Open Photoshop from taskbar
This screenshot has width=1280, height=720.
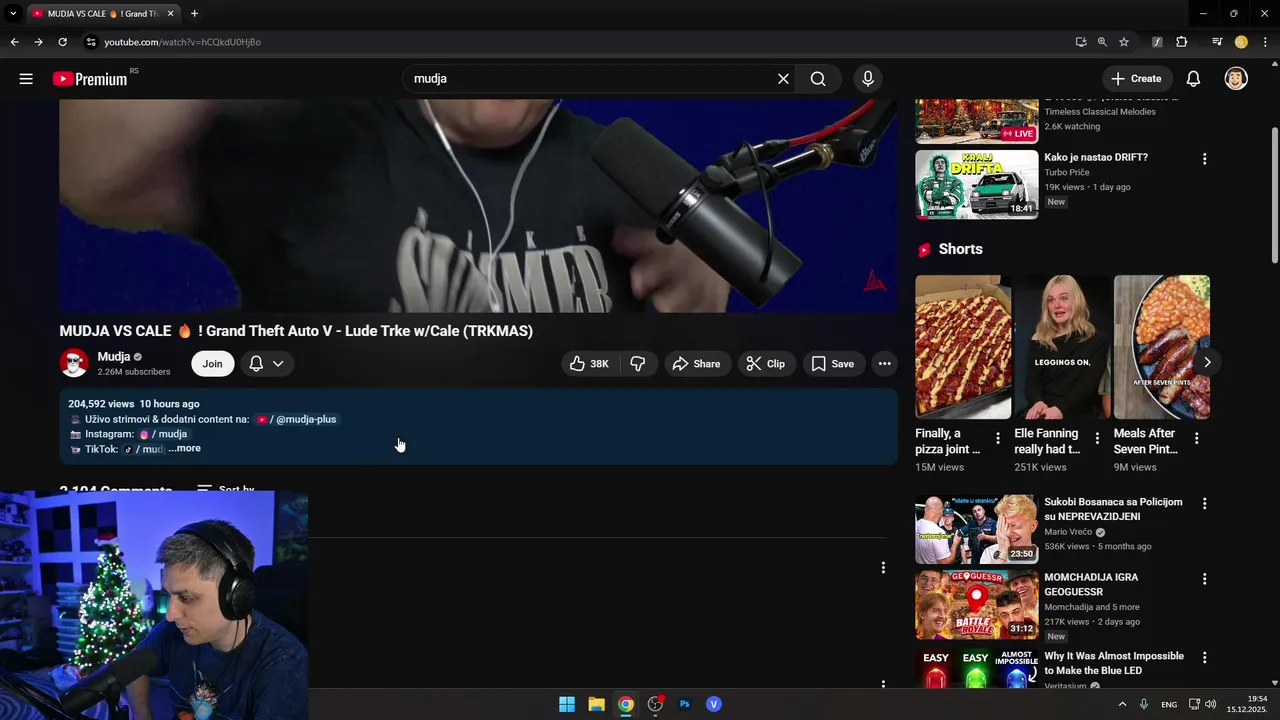(x=685, y=704)
